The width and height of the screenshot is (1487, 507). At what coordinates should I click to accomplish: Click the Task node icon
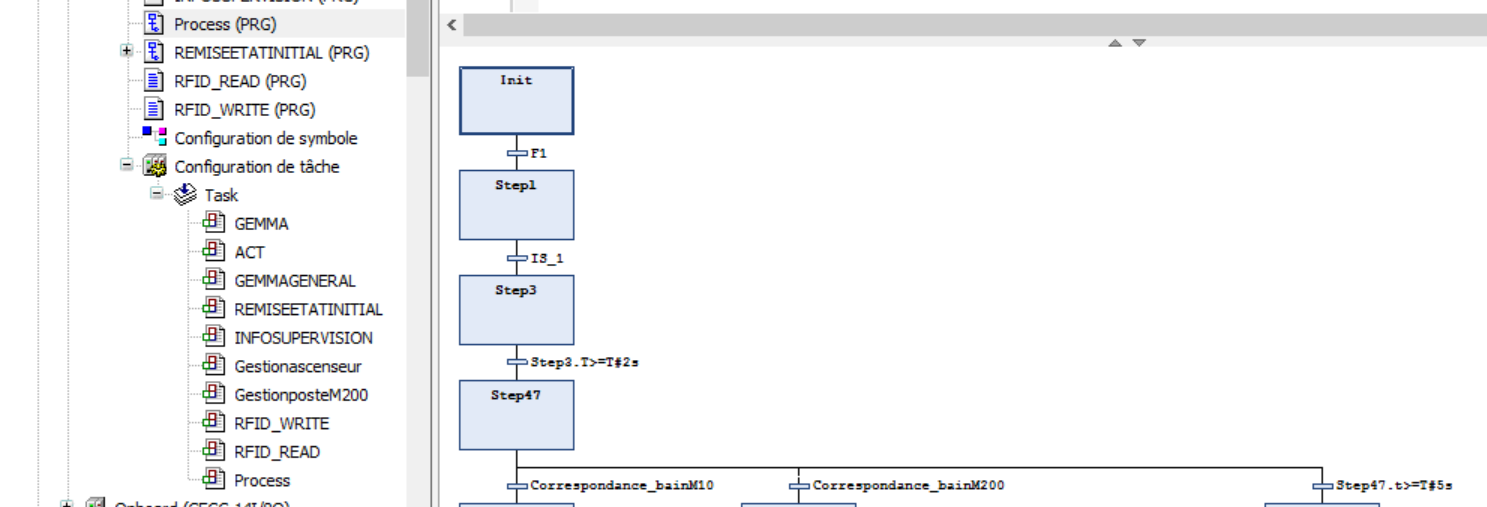tap(185, 195)
